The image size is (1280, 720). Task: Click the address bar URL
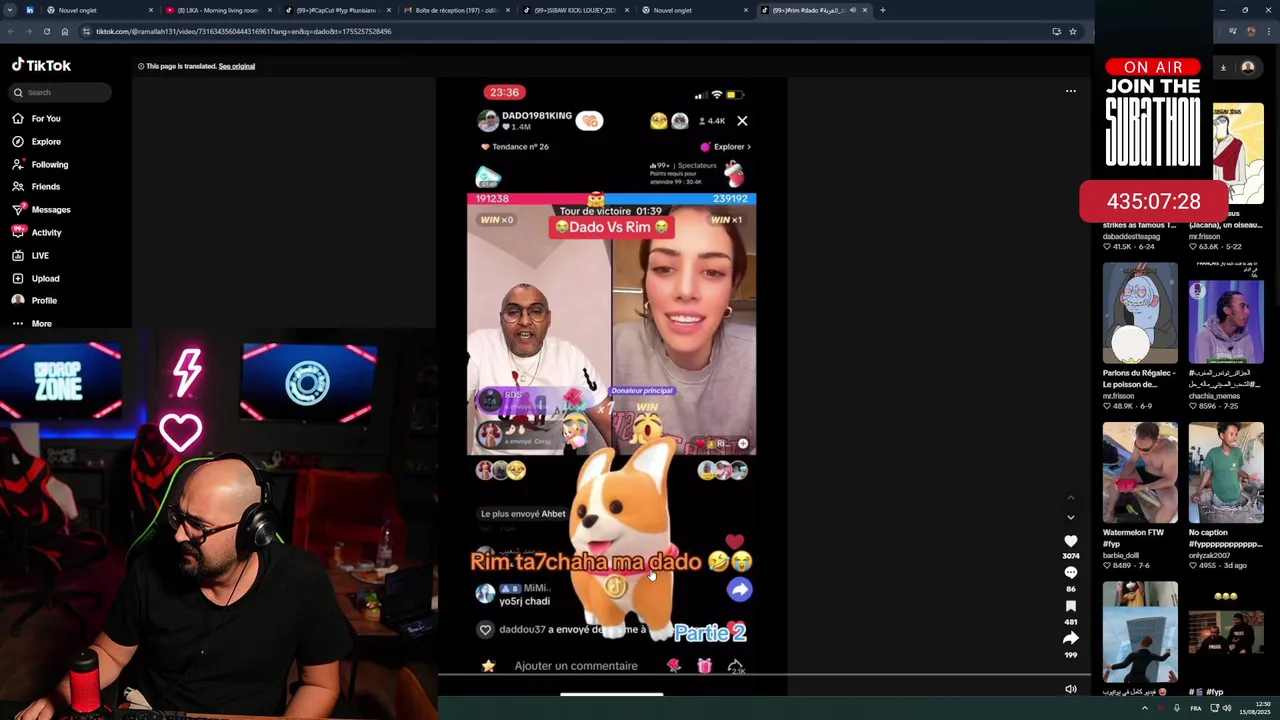pyautogui.click(x=243, y=31)
